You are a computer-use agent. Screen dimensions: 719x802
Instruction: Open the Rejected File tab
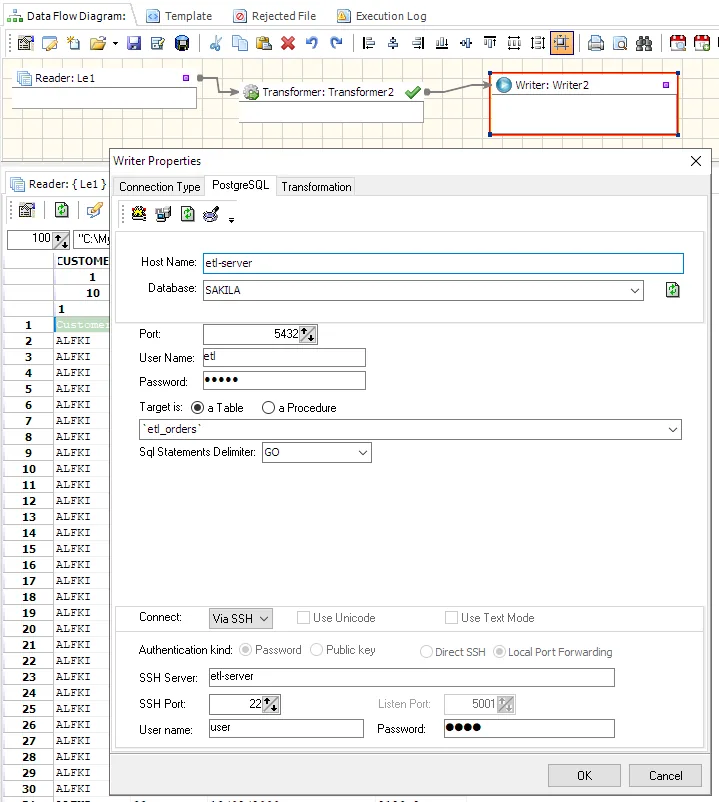[275, 16]
